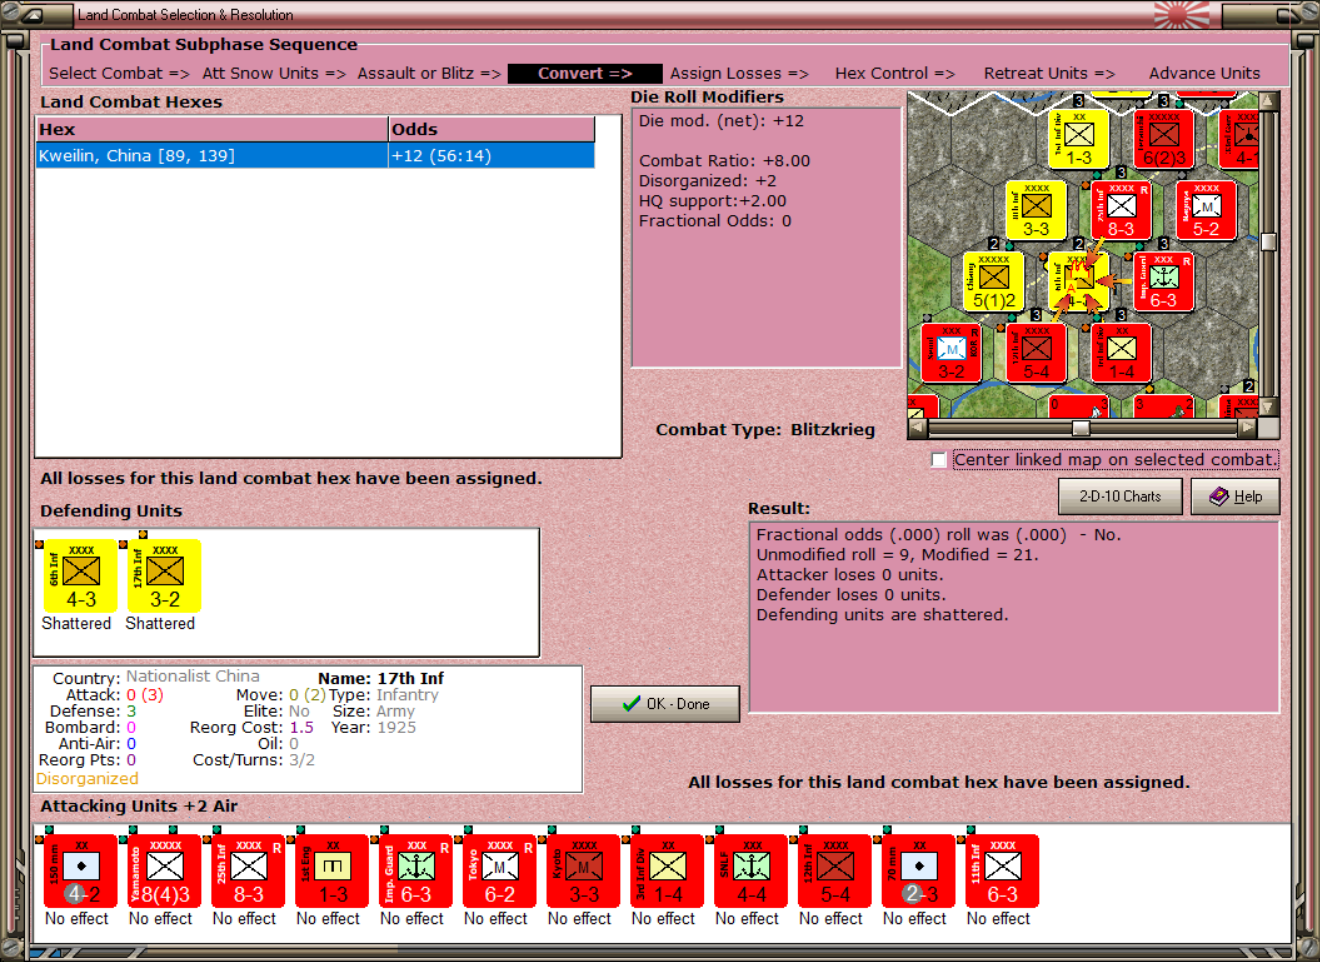Select the 150 mm 4-2 artillery attacking unit
This screenshot has height=962, width=1320.
tap(81, 871)
